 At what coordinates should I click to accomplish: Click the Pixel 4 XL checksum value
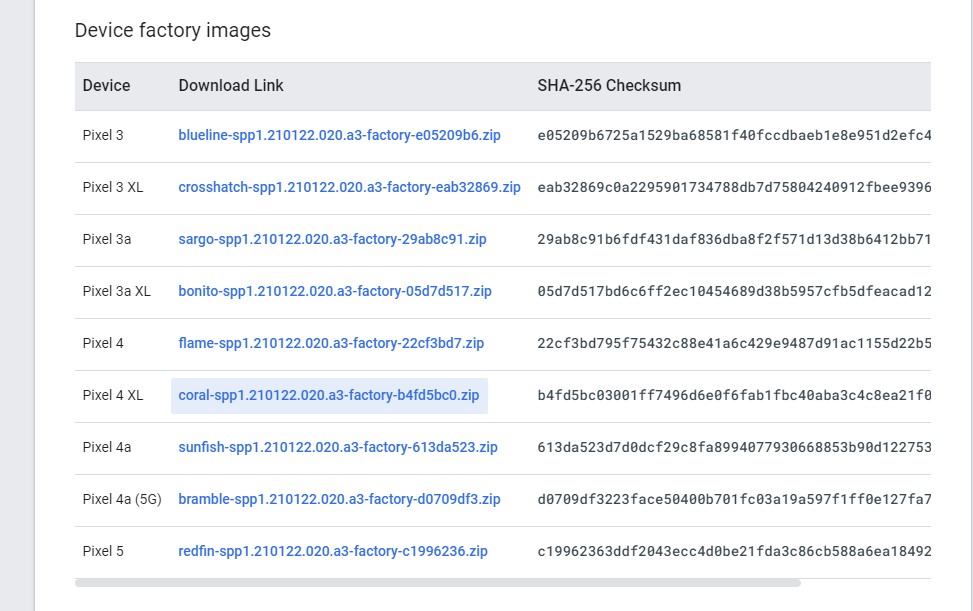click(x=734, y=395)
